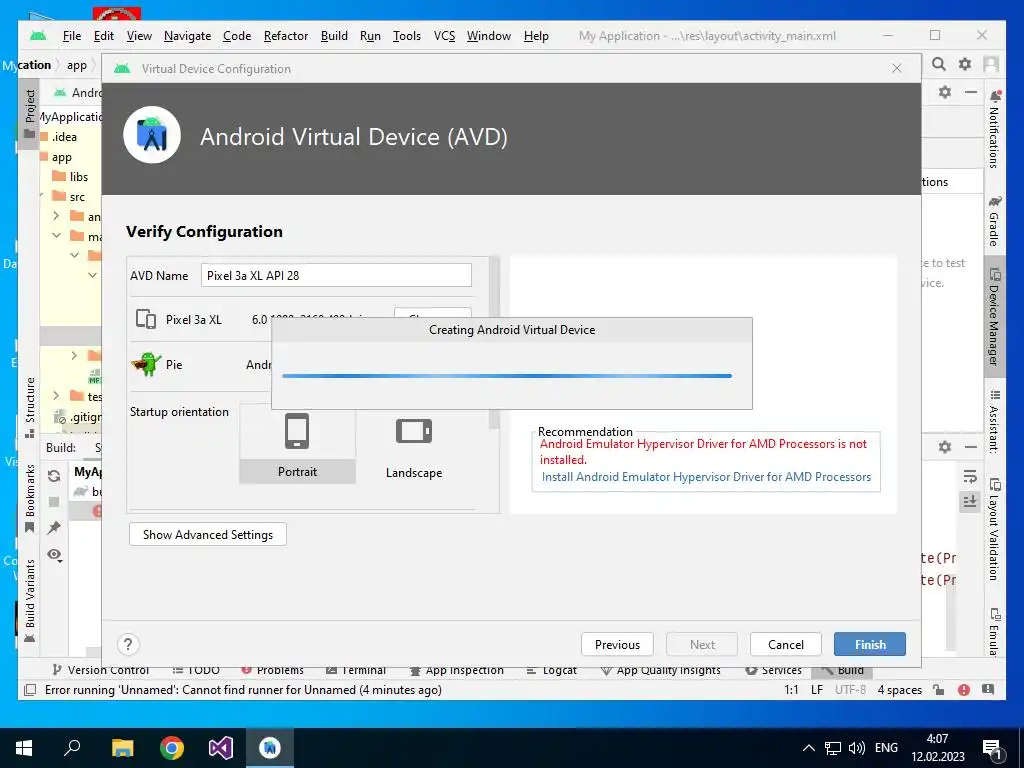
Task: Toggle the Project tool window tab
Action: pos(29,114)
